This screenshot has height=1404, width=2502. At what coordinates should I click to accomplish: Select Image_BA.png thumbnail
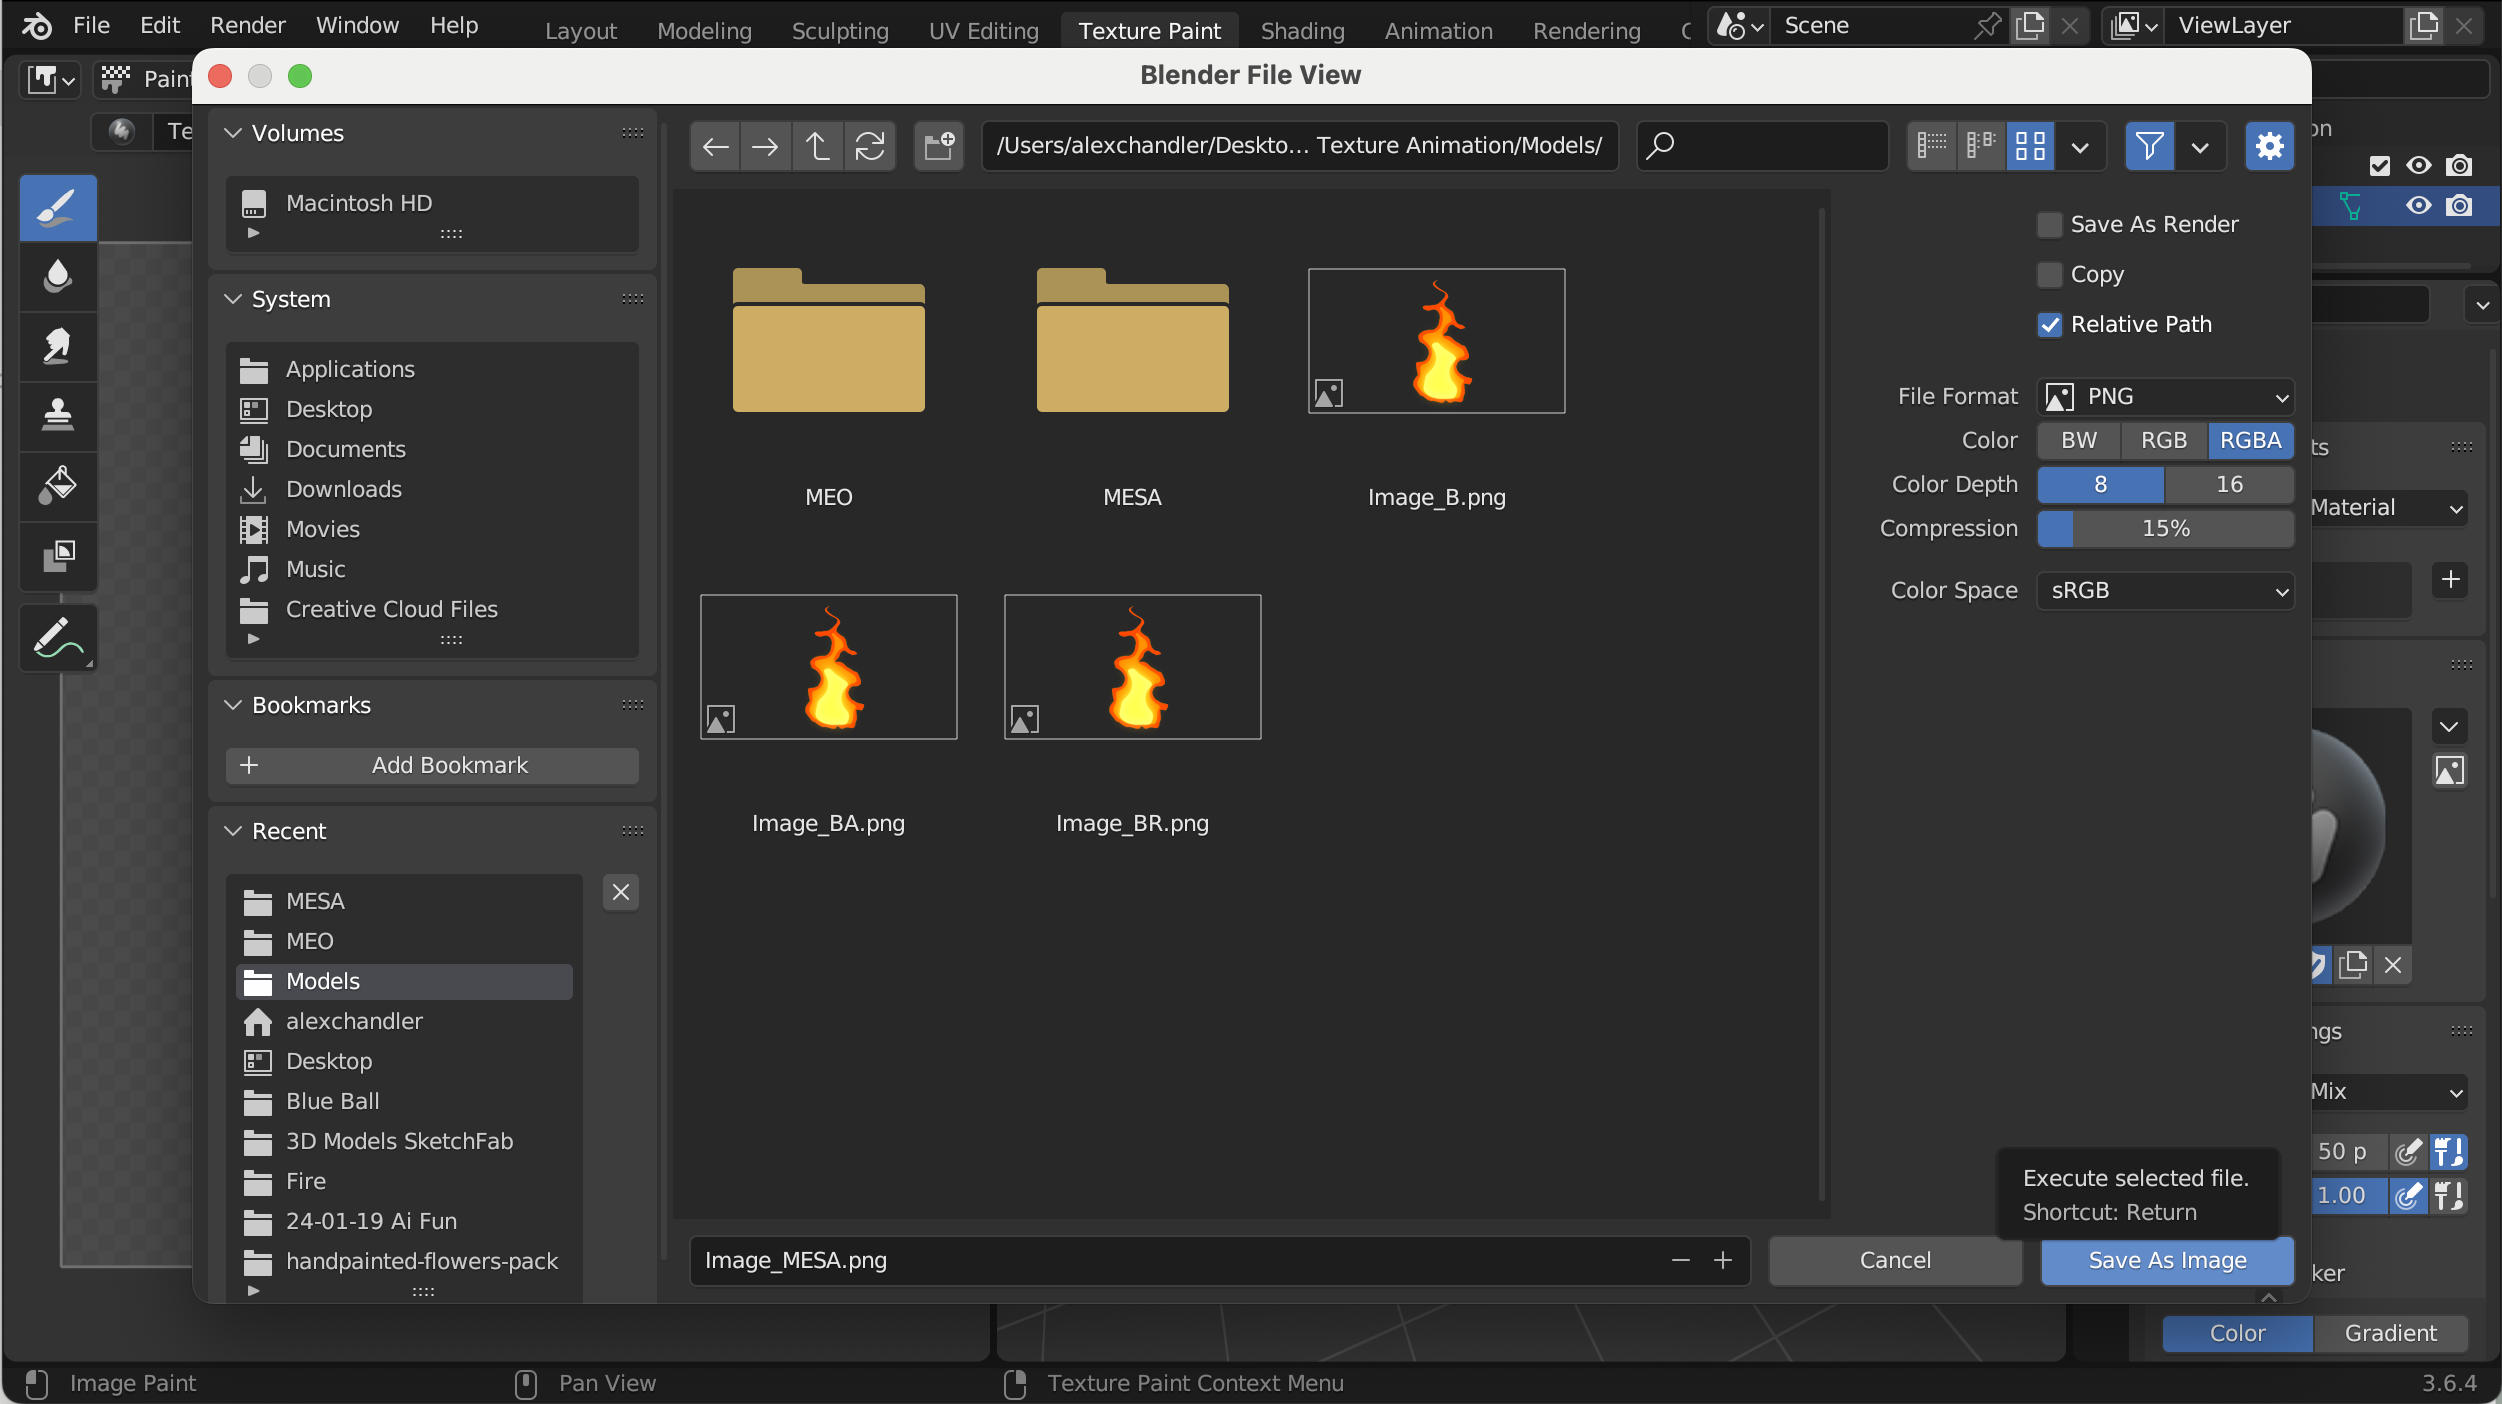[829, 668]
